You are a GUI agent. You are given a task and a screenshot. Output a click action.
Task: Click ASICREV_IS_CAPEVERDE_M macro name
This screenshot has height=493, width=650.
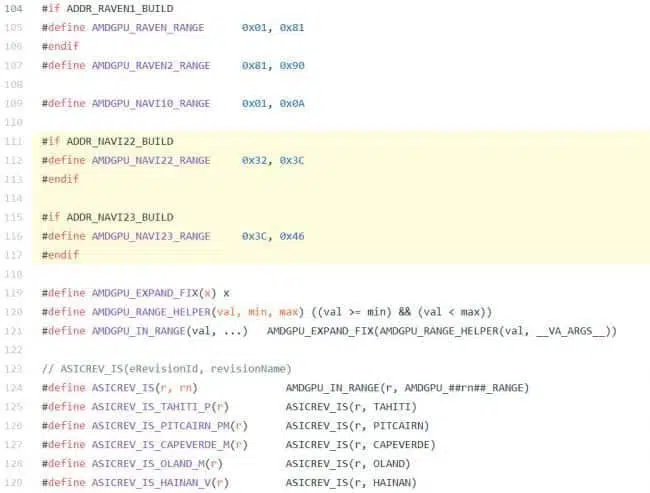click(160, 444)
